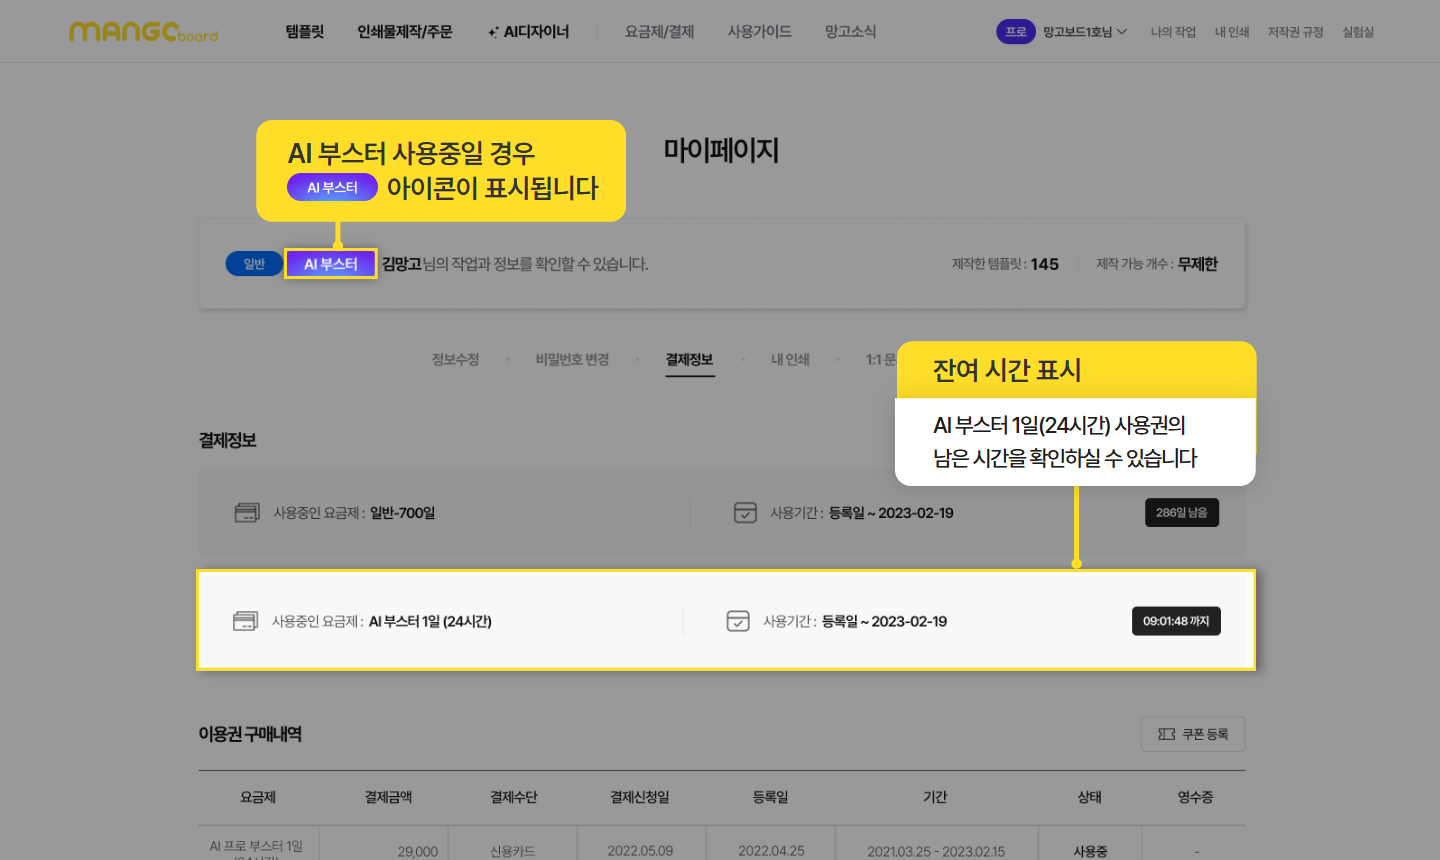
Task: Go to 요금제/결제 page
Action: pyautogui.click(x=659, y=32)
